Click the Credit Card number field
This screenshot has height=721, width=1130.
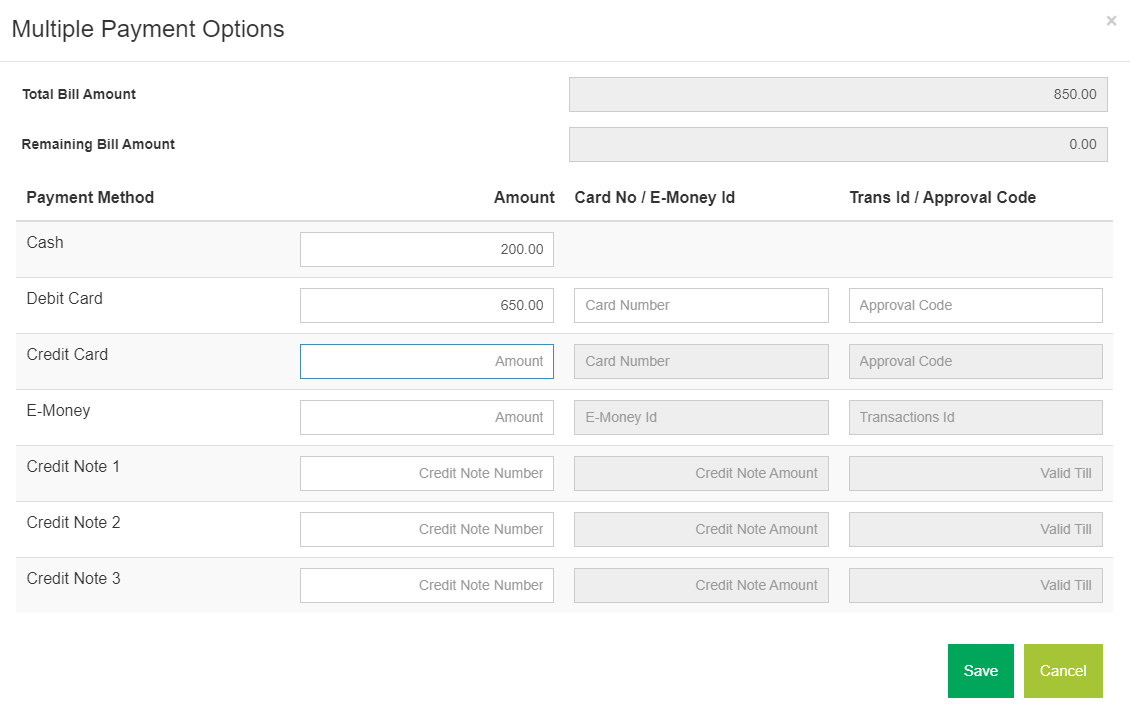point(701,362)
